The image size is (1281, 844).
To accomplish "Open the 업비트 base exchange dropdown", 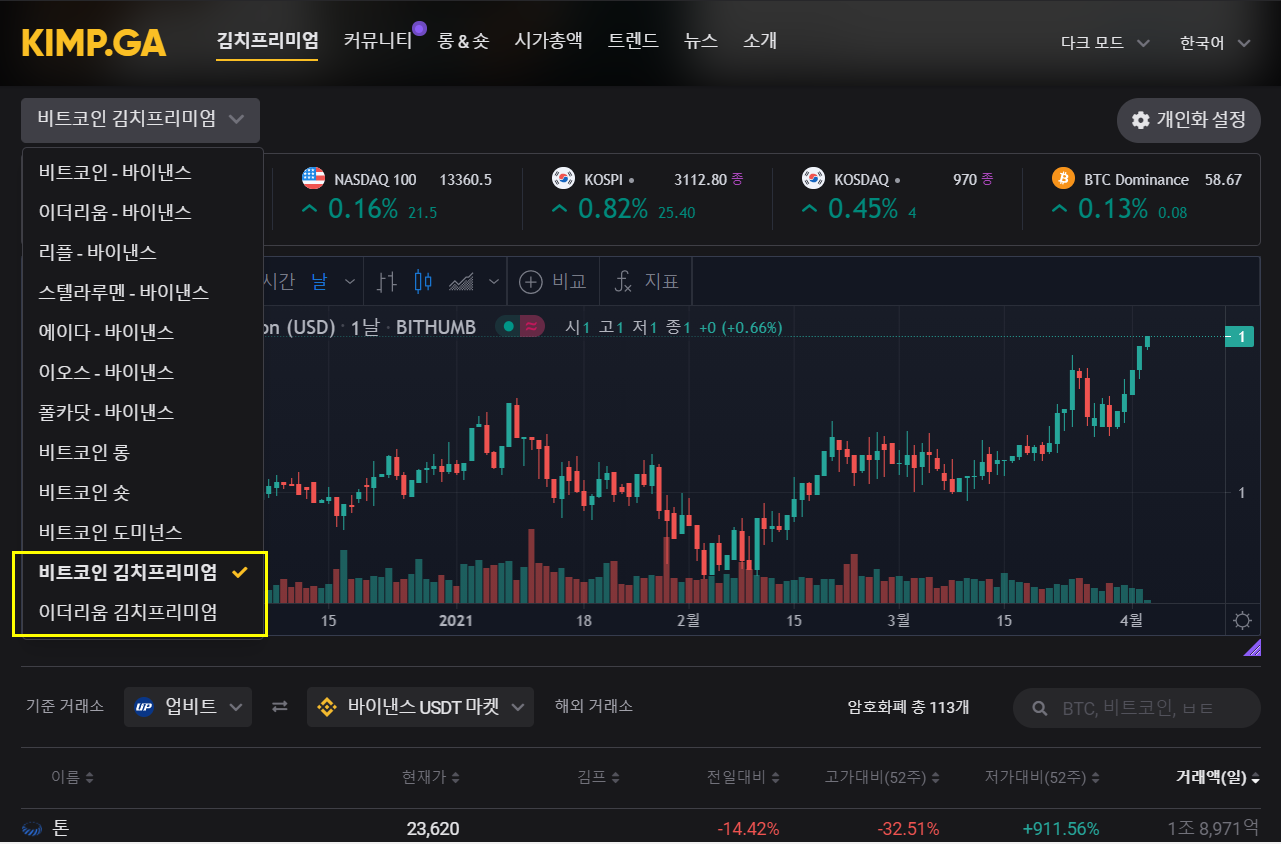I will (188, 707).
